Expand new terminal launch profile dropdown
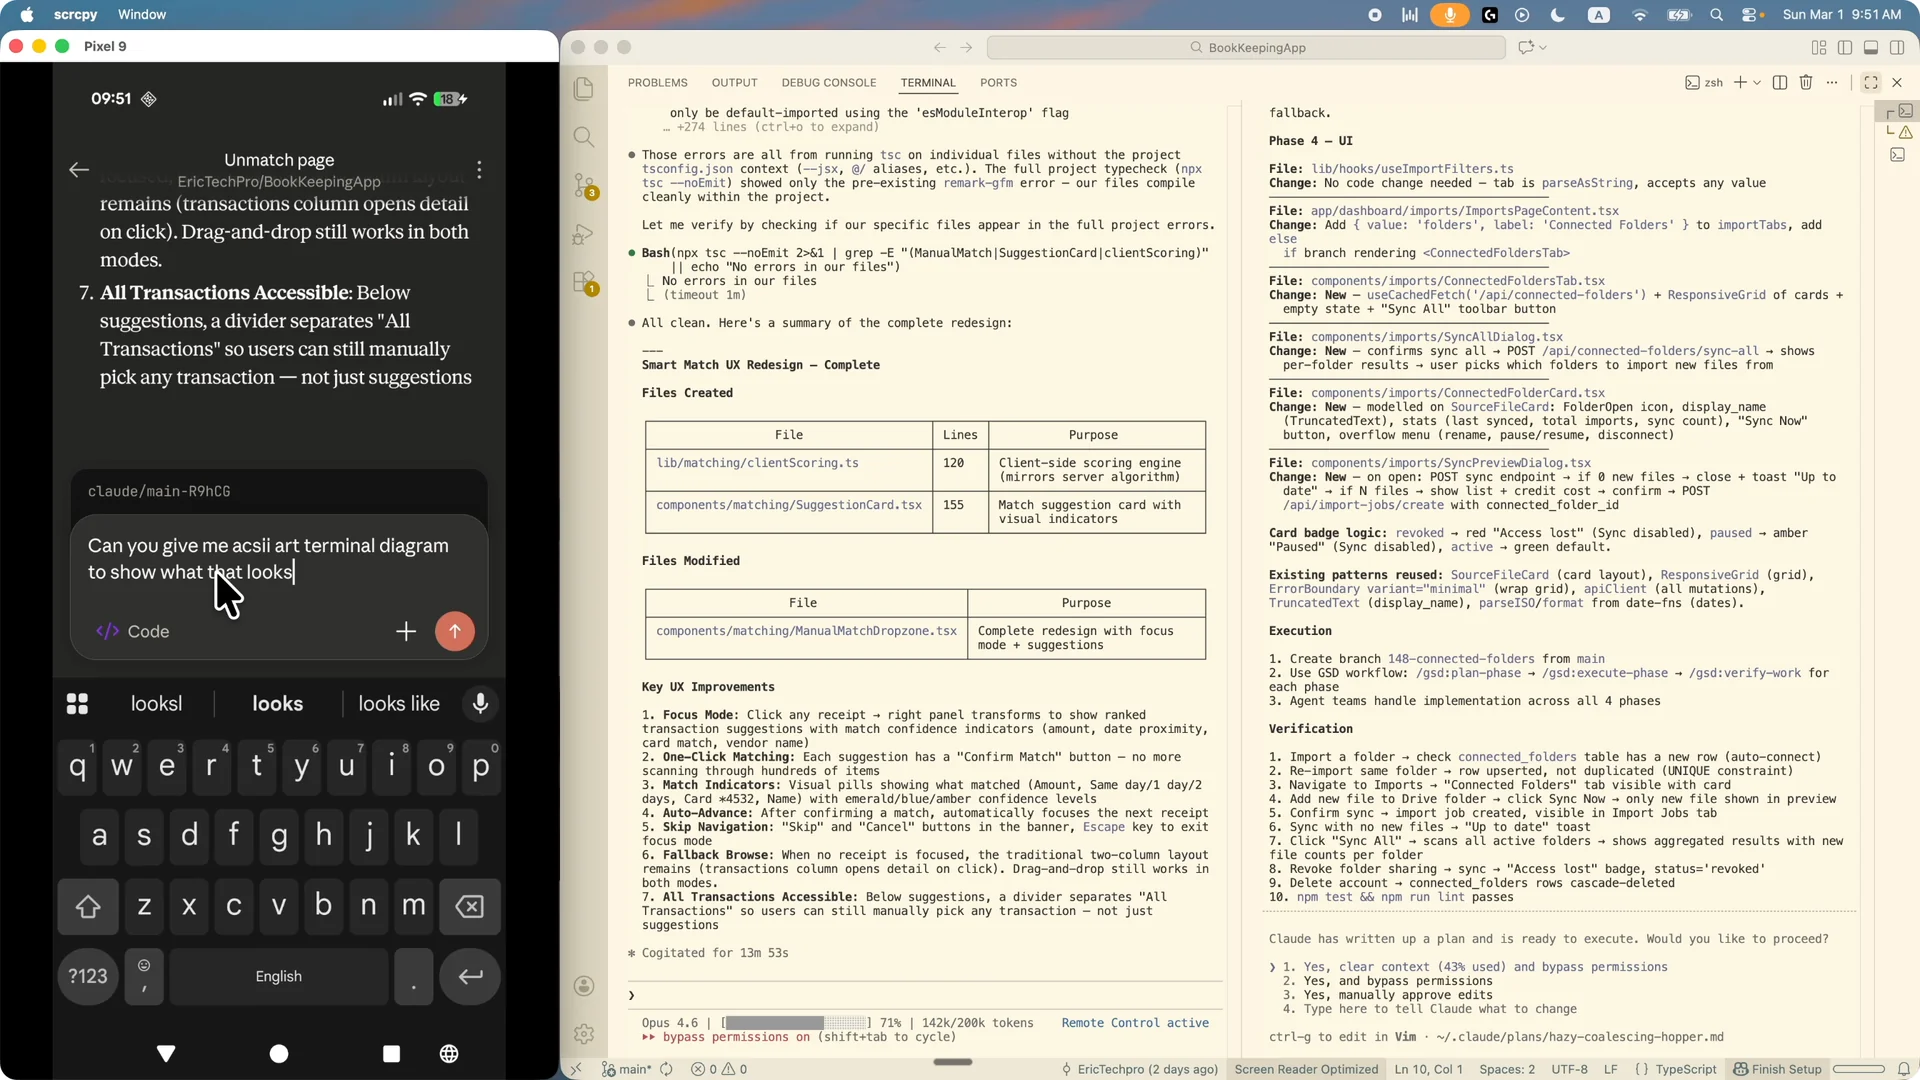The height and width of the screenshot is (1080, 1920). tap(1757, 83)
